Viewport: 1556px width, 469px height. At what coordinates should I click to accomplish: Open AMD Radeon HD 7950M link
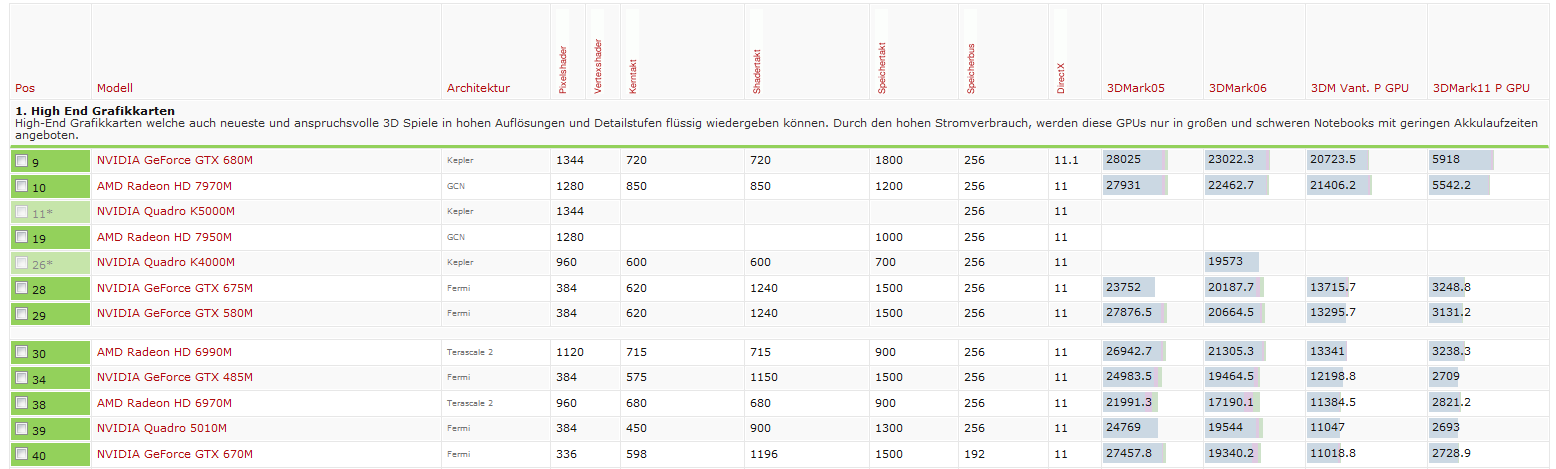pos(164,237)
